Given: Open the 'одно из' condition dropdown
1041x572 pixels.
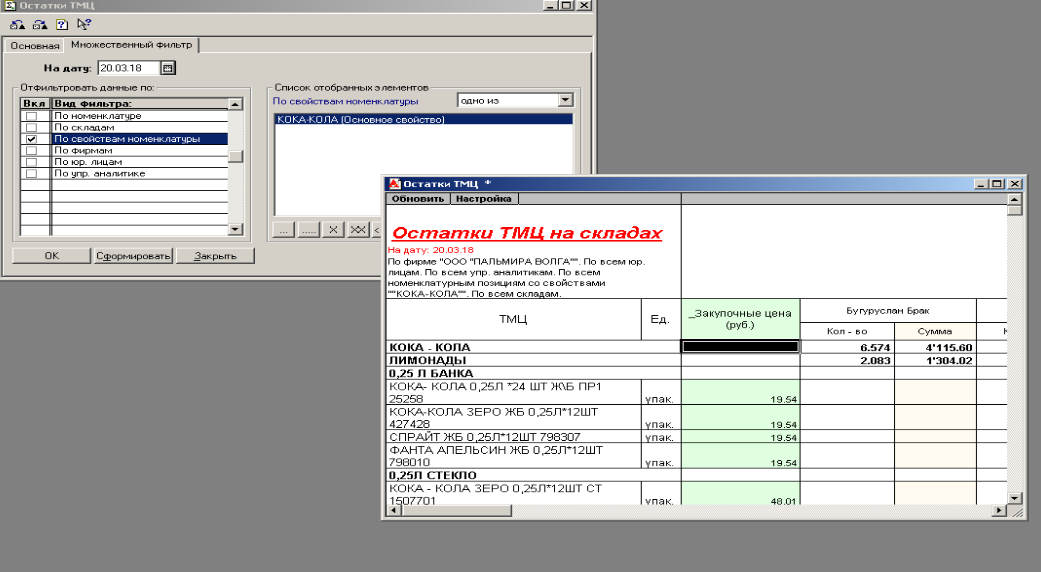Looking at the screenshot, I should click(x=565, y=100).
